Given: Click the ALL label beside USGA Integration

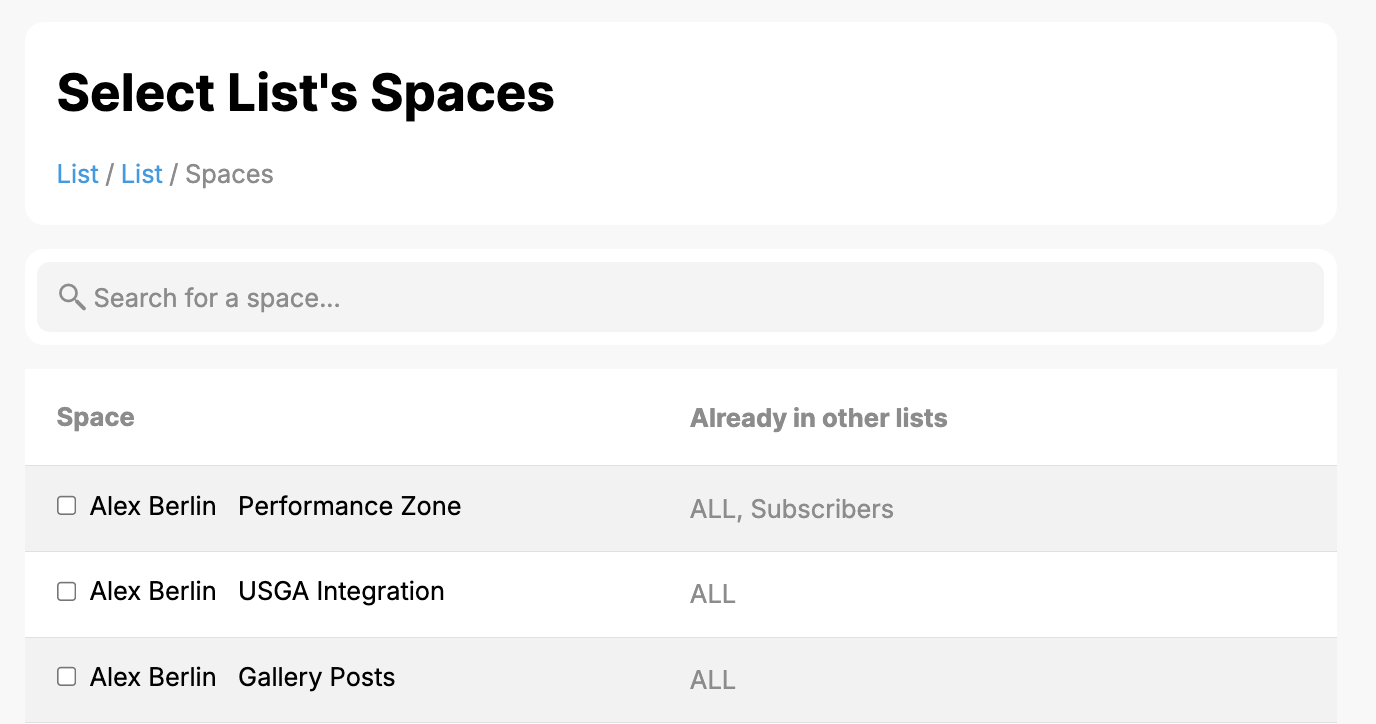Looking at the screenshot, I should 712,594.
